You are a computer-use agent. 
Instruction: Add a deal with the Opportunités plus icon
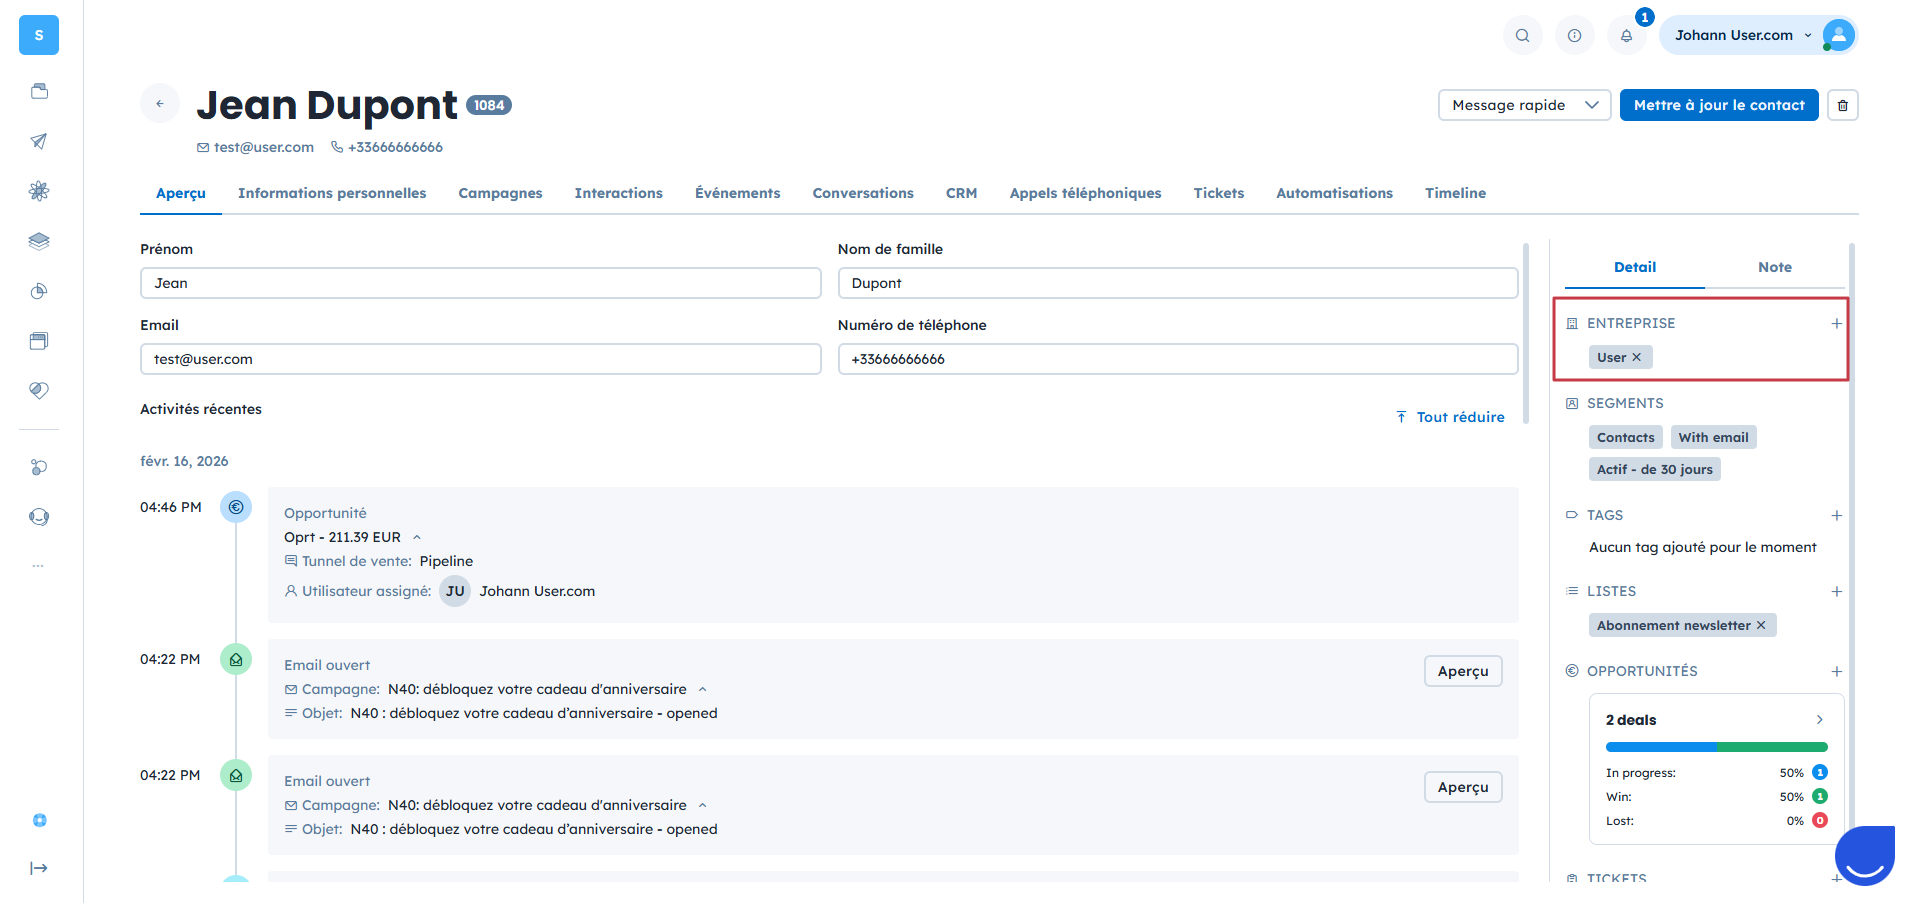pyautogui.click(x=1836, y=671)
